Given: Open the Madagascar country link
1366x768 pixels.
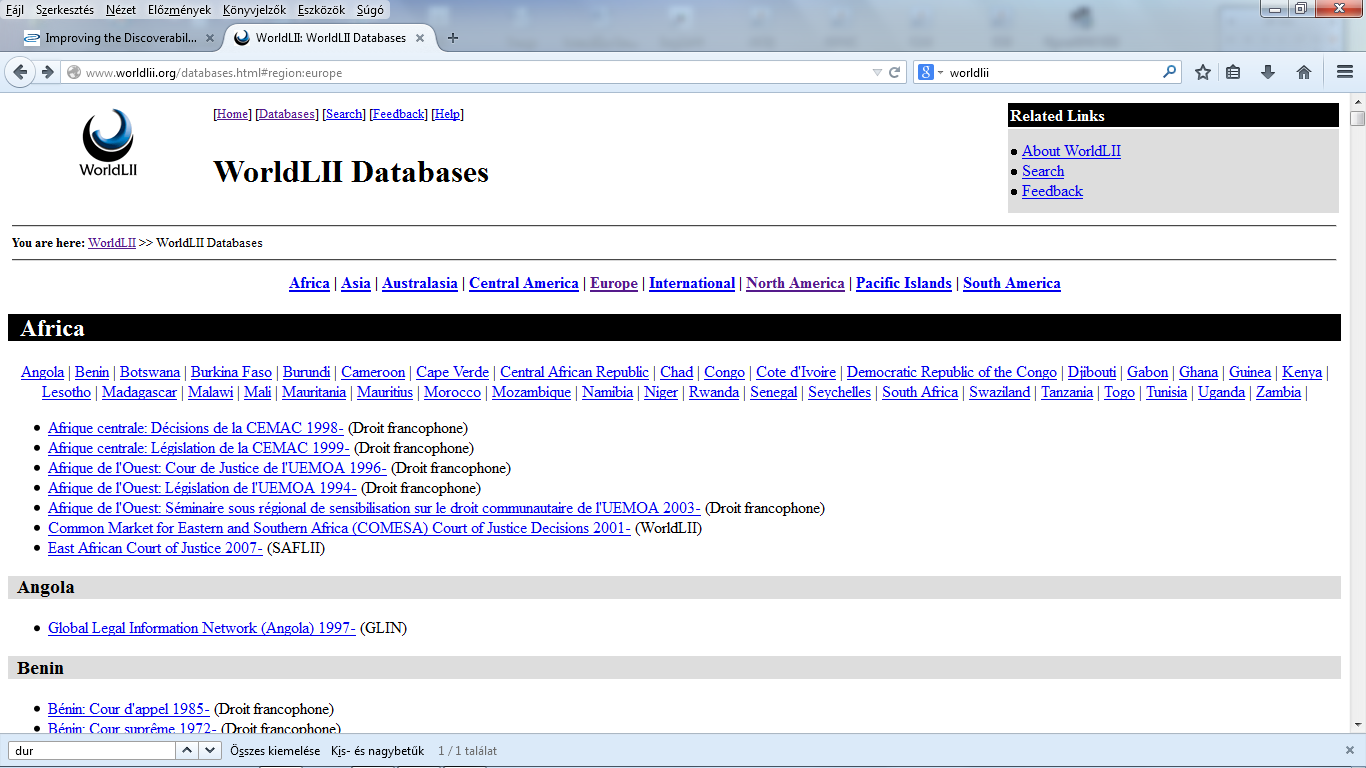Looking at the screenshot, I should [x=139, y=392].
